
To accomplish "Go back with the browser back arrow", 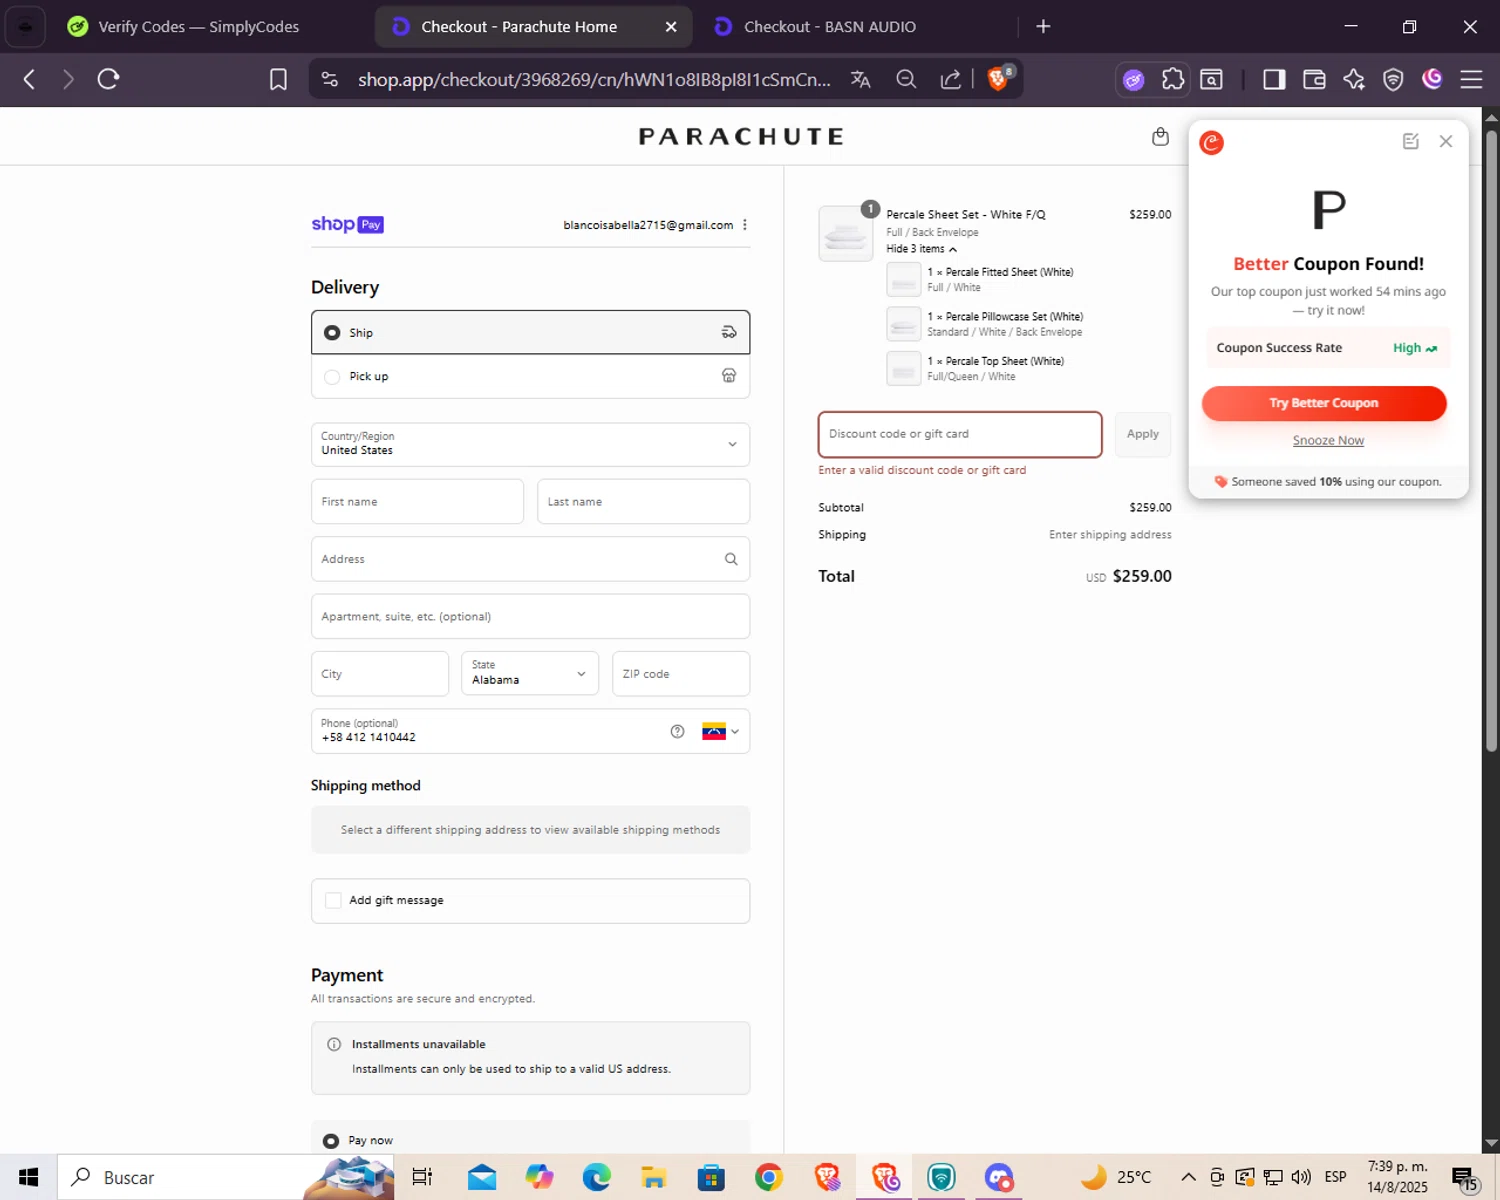I will [x=29, y=79].
